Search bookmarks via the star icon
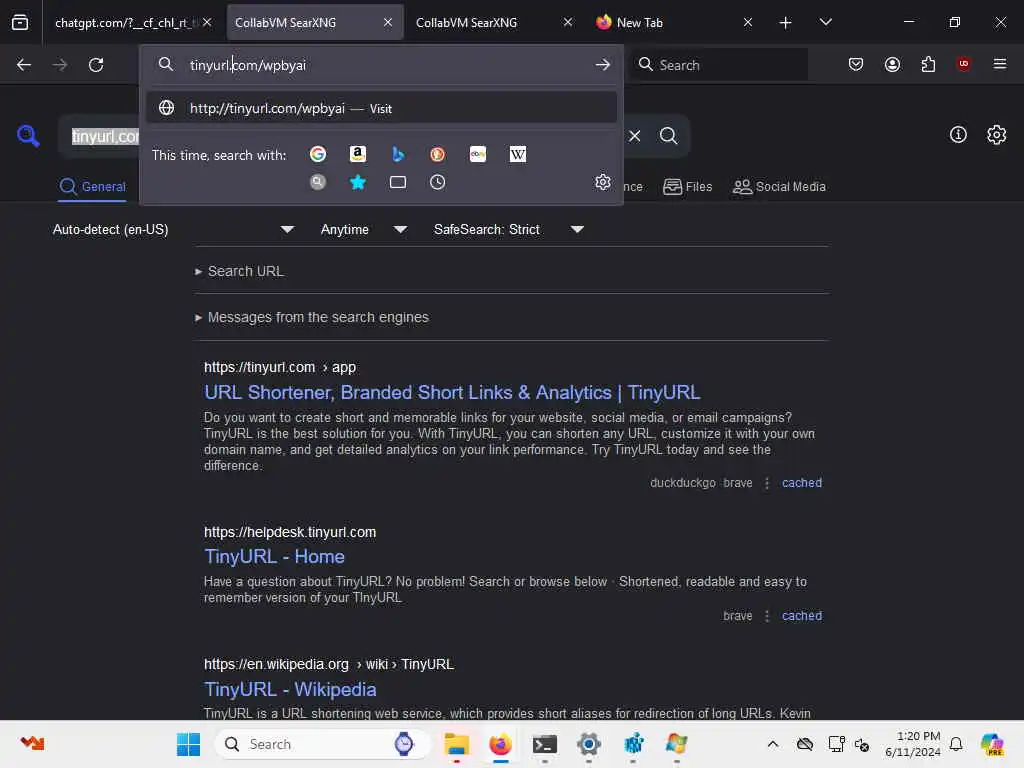This screenshot has width=1024, height=768. [x=357, y=182]
